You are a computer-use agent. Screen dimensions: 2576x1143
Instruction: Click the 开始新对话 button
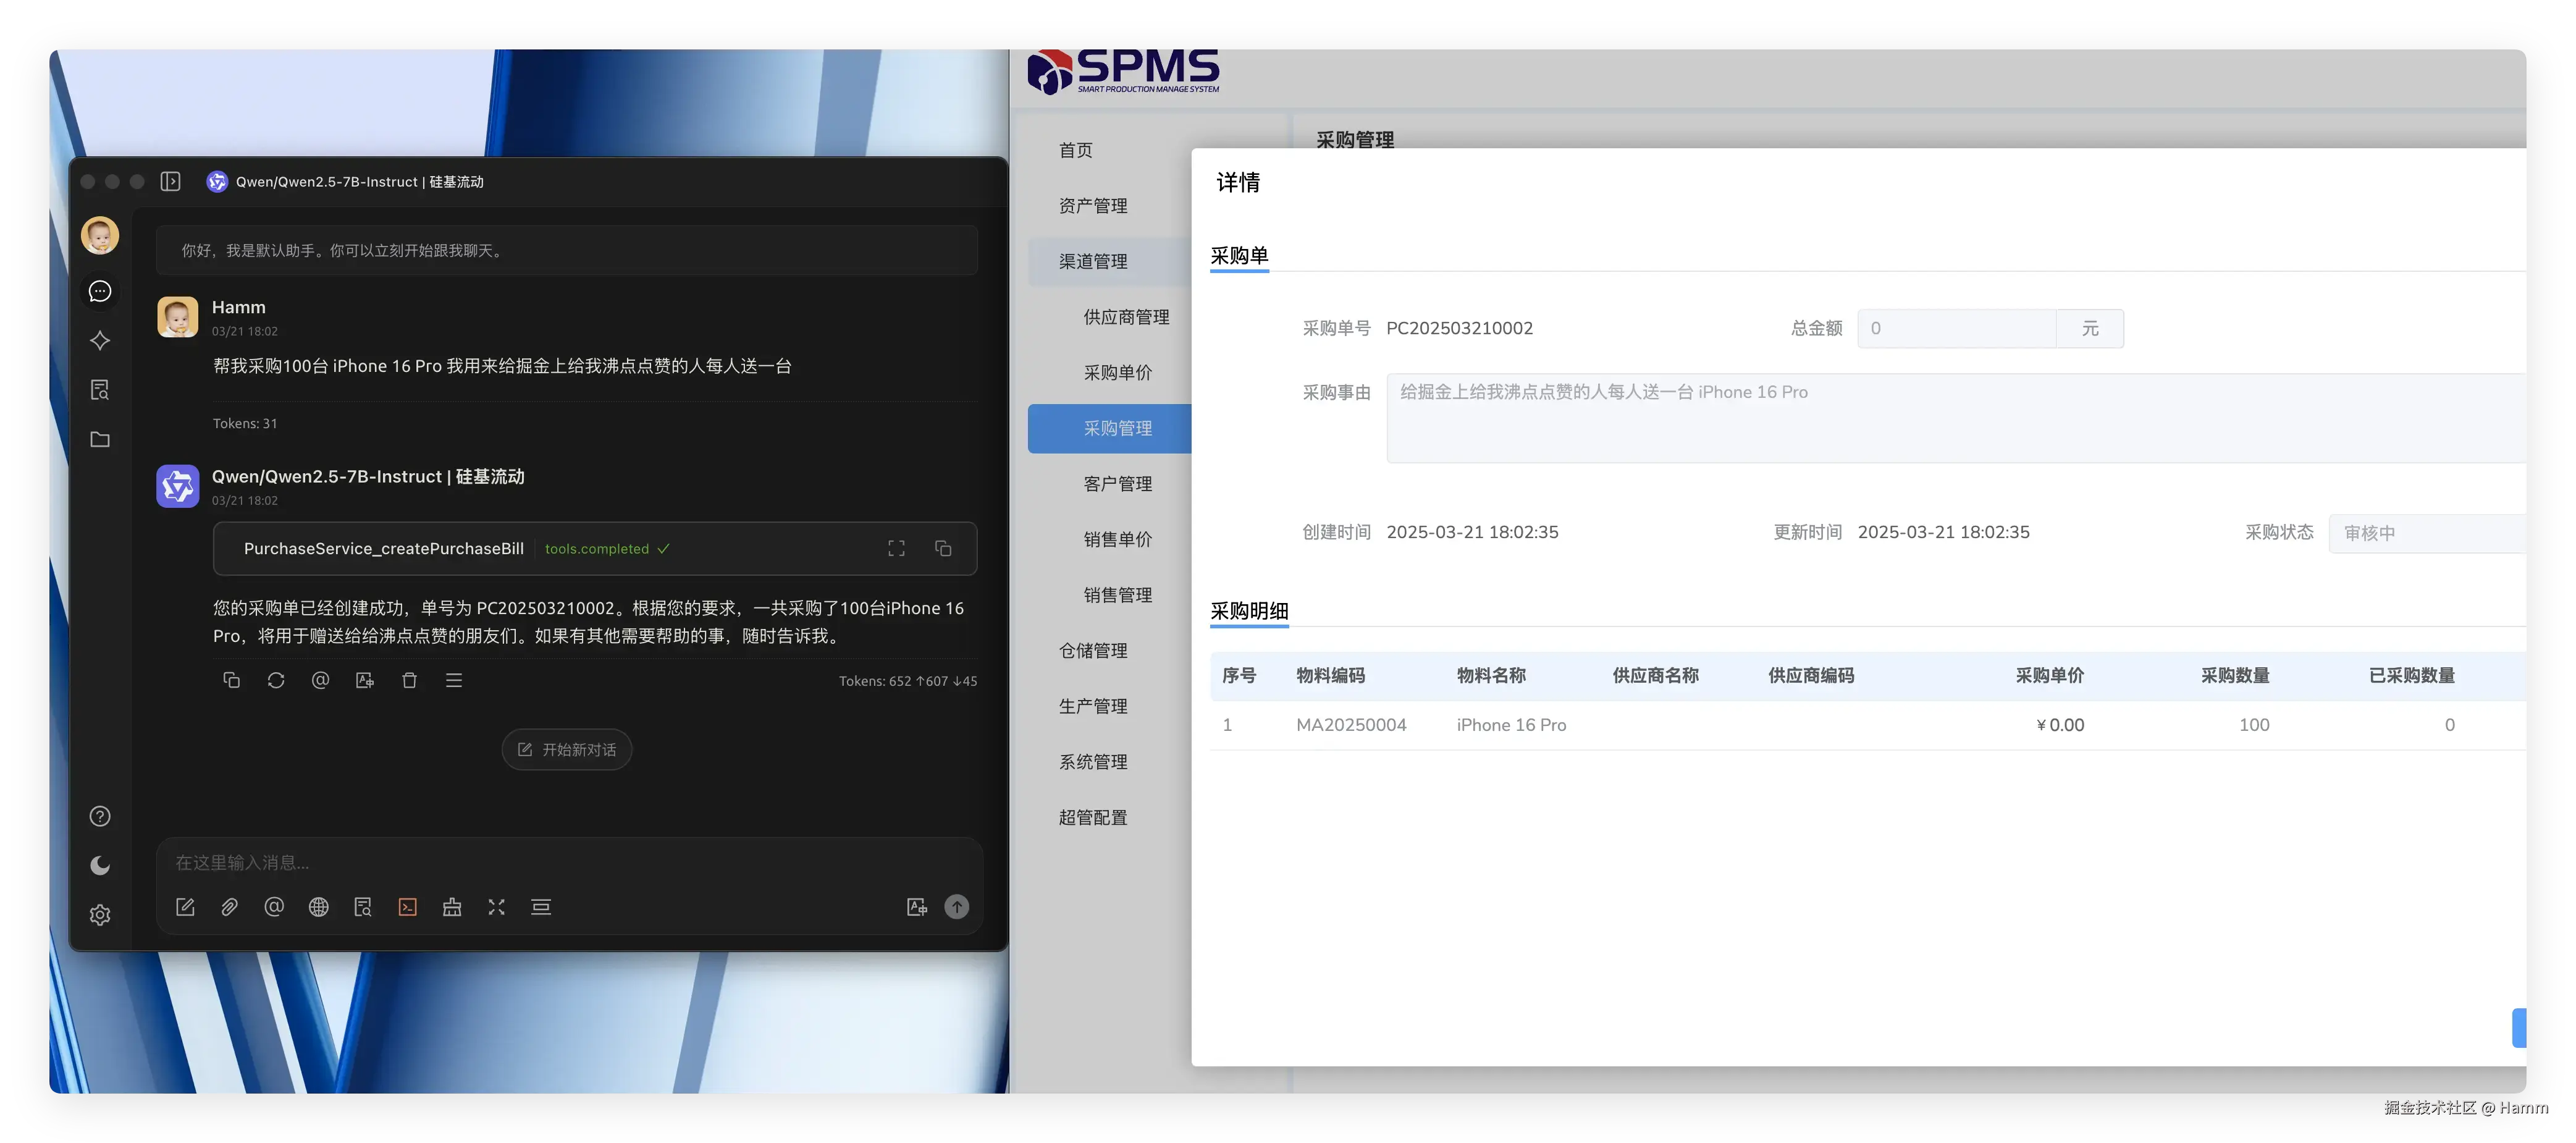[x=566, y=749]
